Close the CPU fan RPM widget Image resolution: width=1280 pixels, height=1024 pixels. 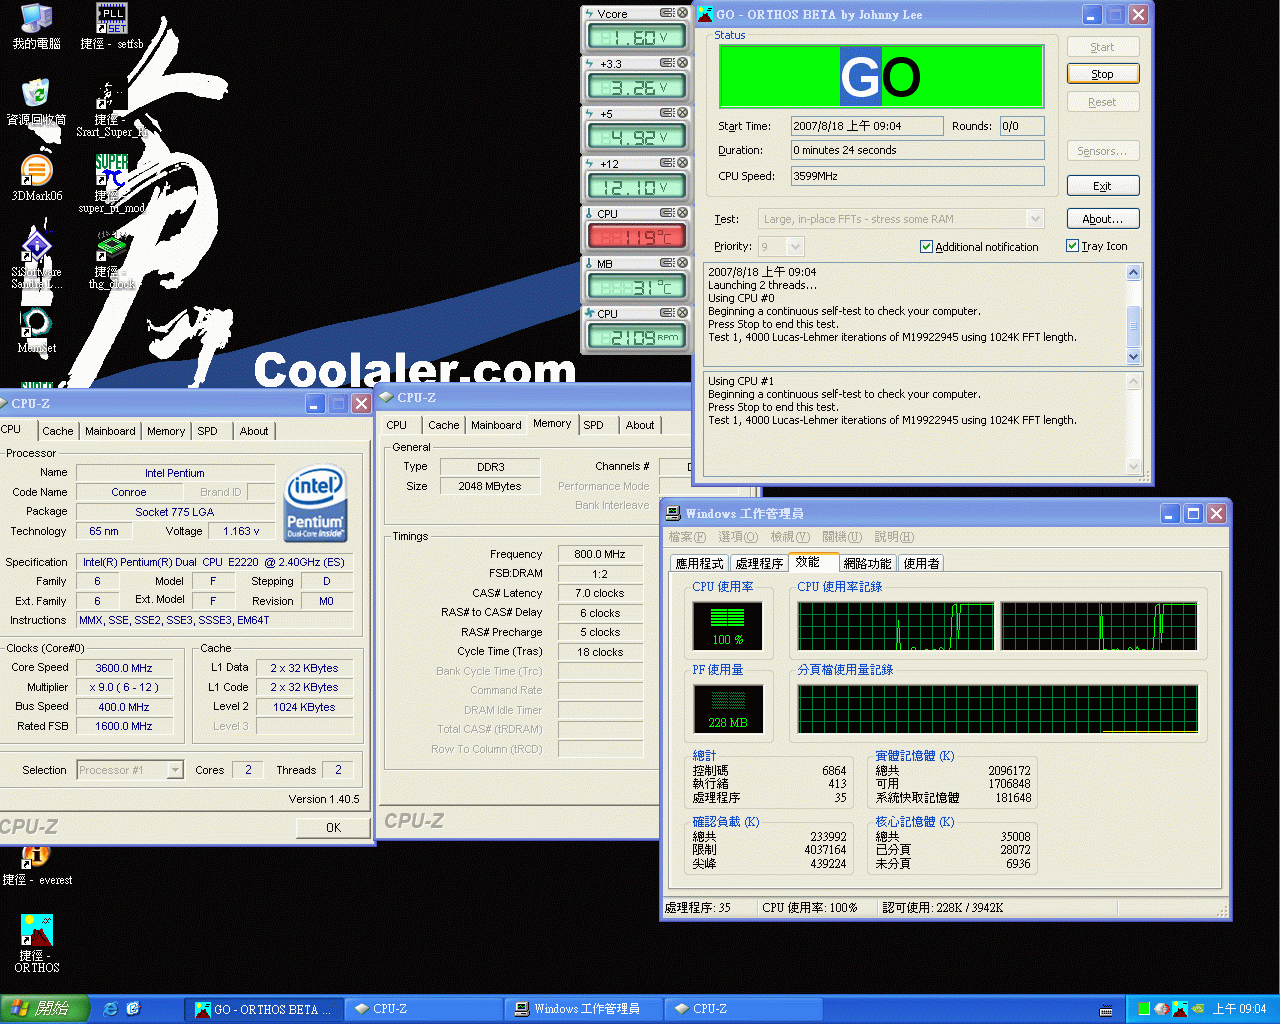tap(683, 313)
